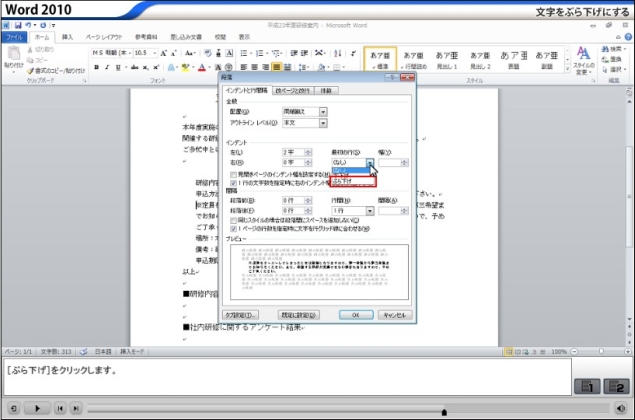Screen dimensions: 635x420
Task: Click the Underline formatting icon
Action: 118,67
